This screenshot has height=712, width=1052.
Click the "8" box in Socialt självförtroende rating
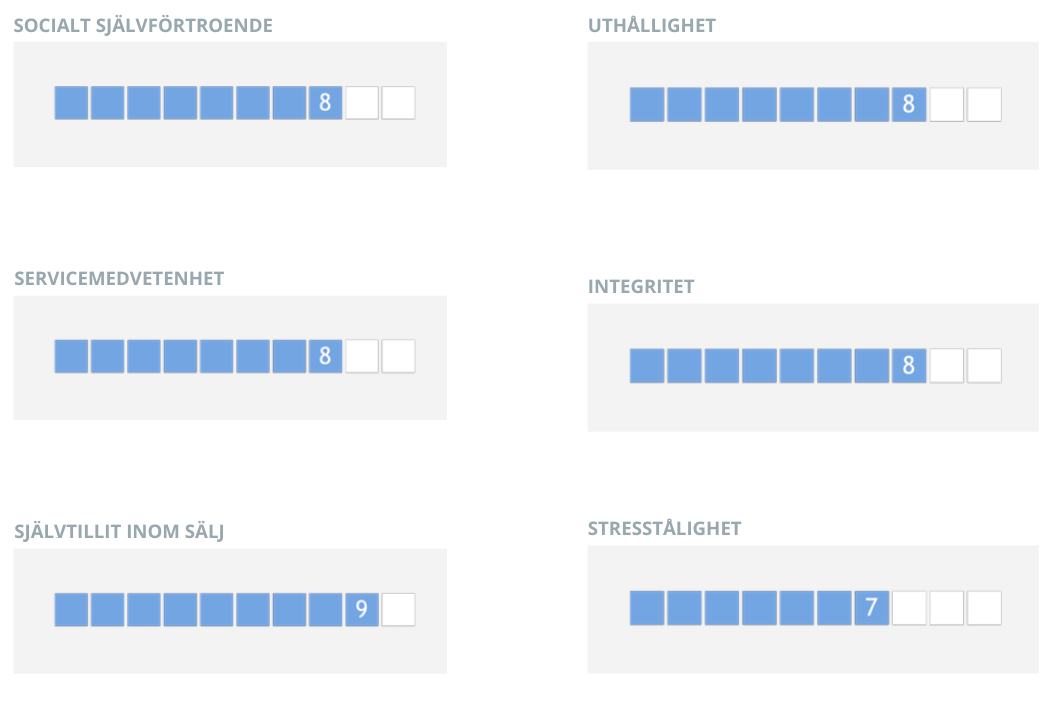[x=325, y=103]
